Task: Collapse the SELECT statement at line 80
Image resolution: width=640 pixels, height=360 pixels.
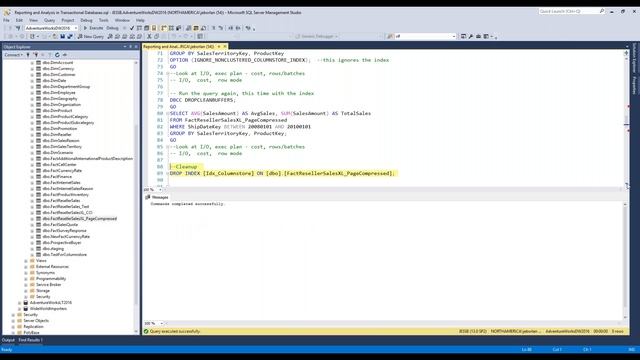Action: point(167,113)
